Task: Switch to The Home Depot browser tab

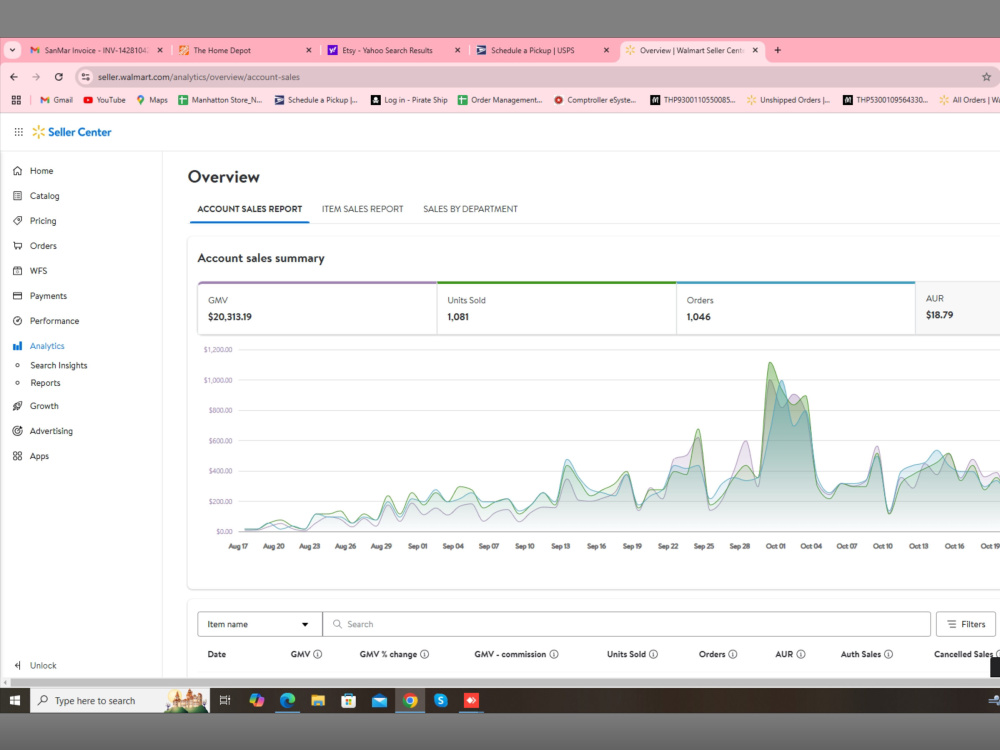Action: [244, 50]
